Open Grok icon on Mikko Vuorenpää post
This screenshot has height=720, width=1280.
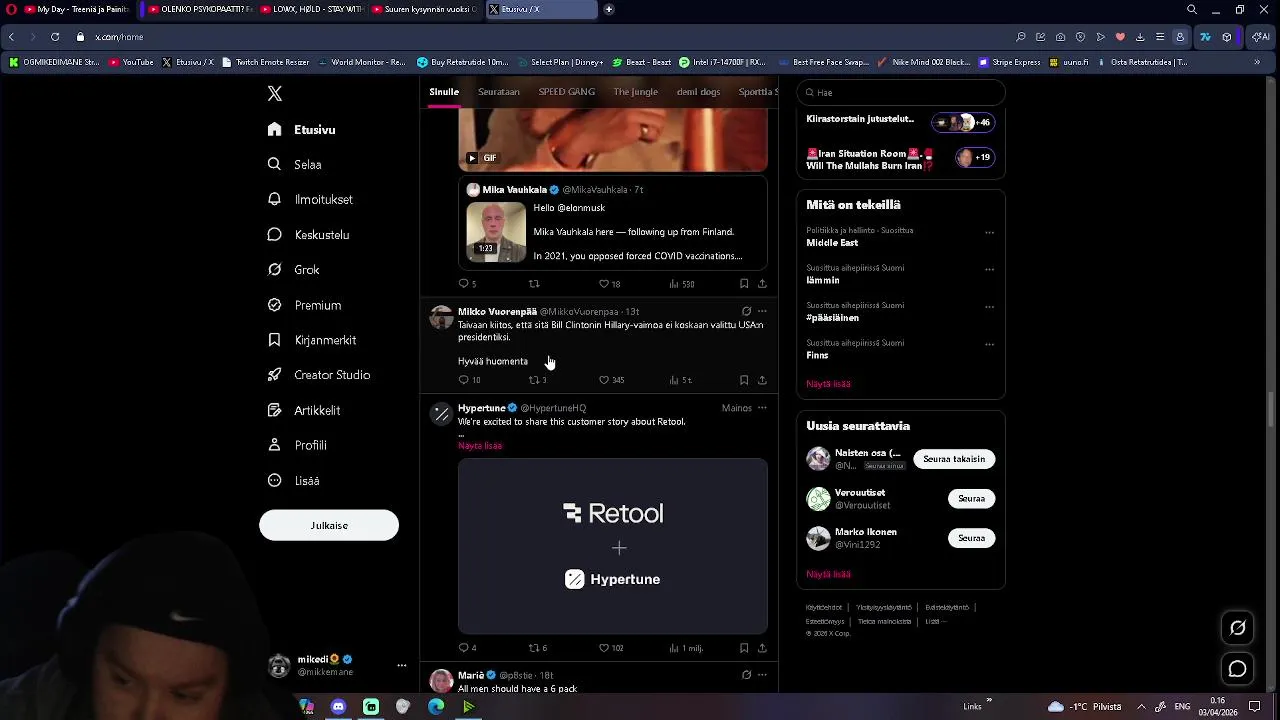pos(746,311)
